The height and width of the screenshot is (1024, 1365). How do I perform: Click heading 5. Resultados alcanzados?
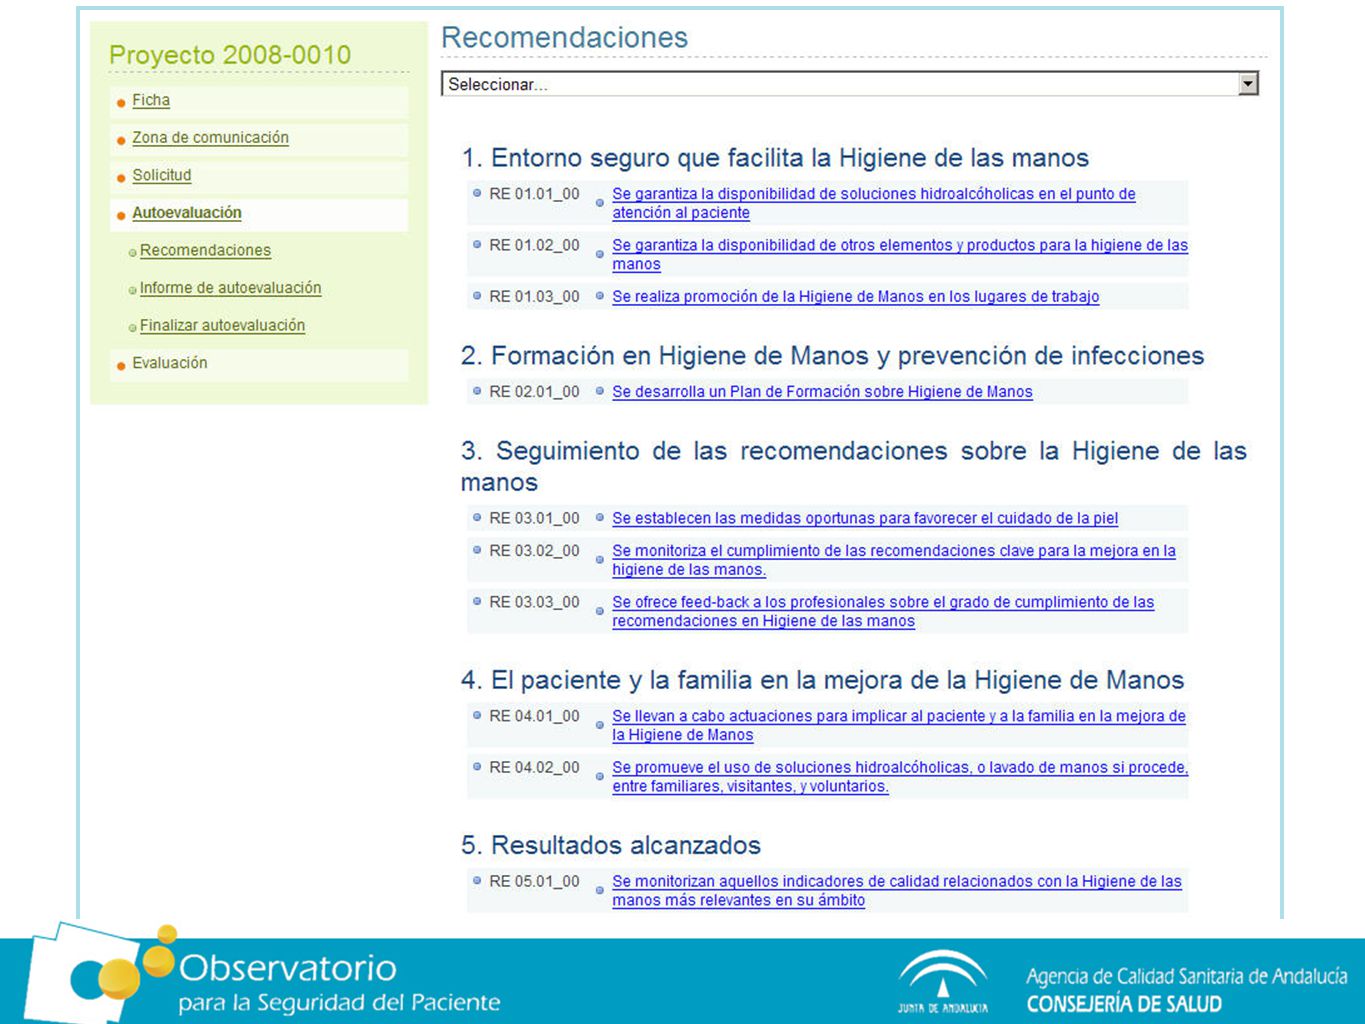click(611, 845)
